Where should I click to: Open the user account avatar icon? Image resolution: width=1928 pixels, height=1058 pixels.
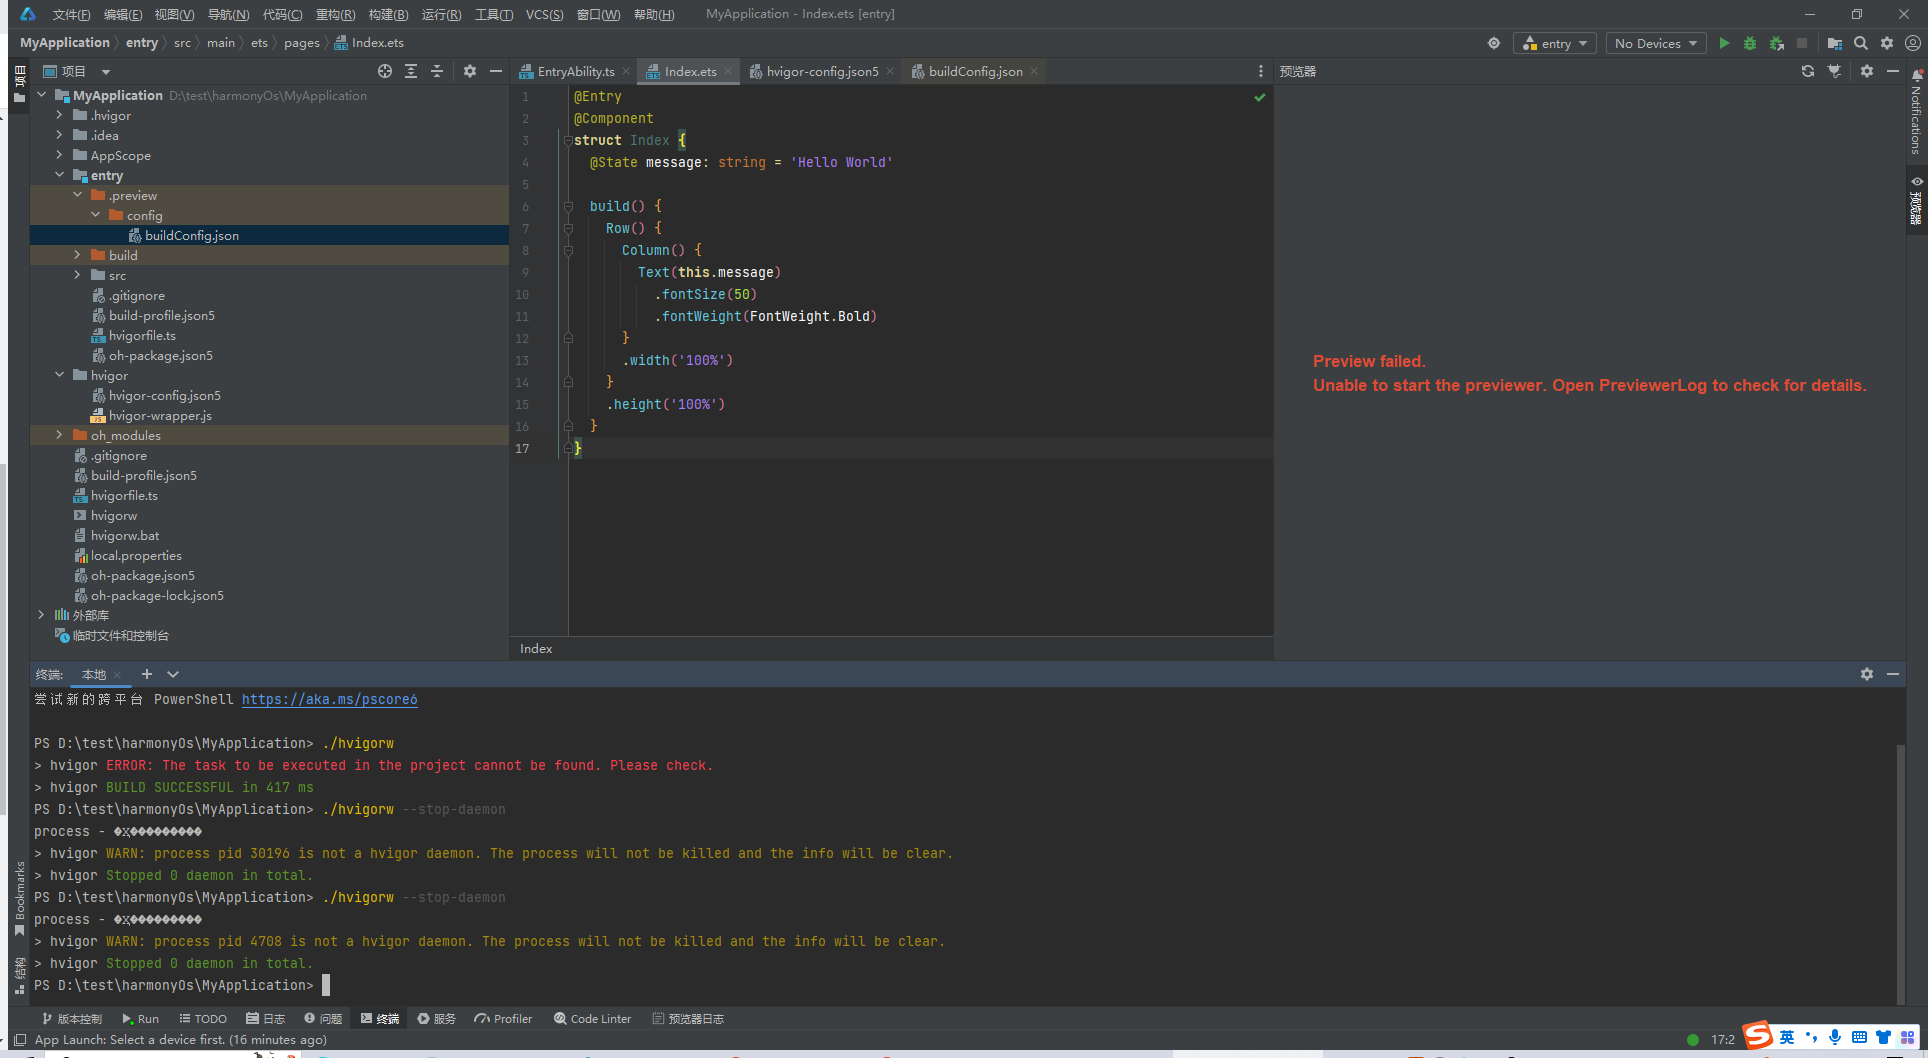[x=1912, y=43]
